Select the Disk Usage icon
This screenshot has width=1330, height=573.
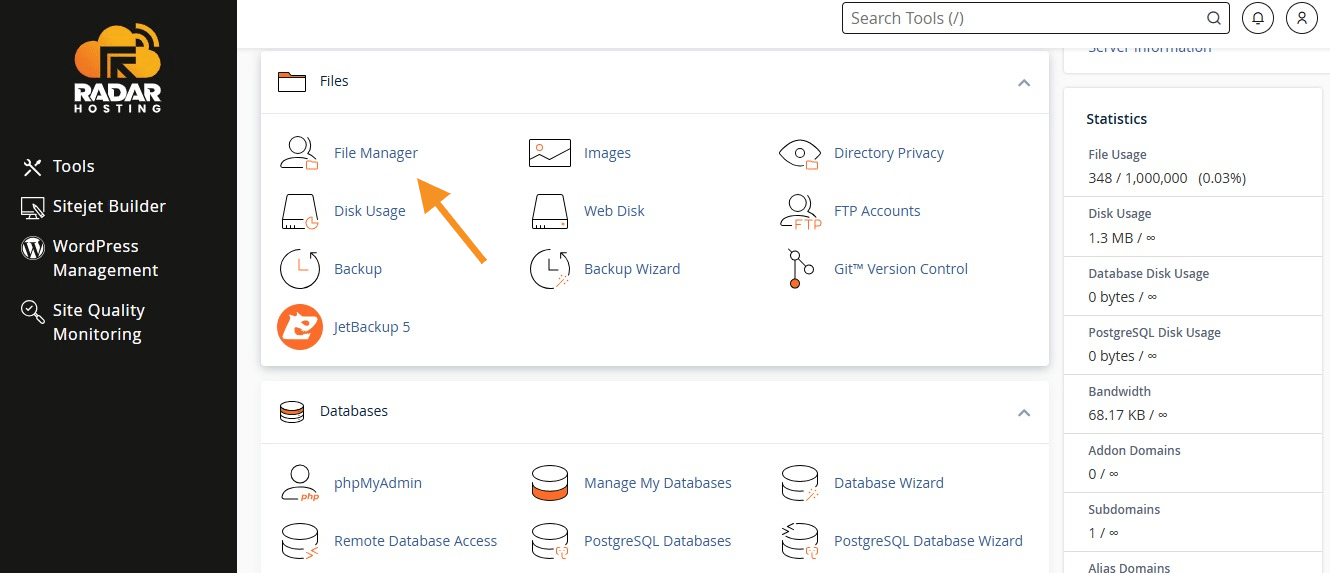coord(298,211)
